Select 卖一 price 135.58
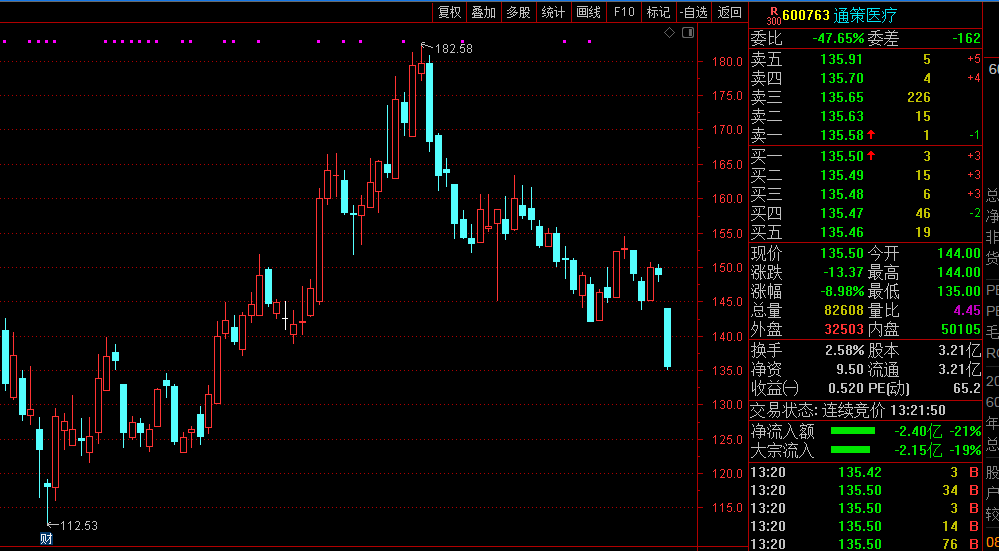 point(841,135)
